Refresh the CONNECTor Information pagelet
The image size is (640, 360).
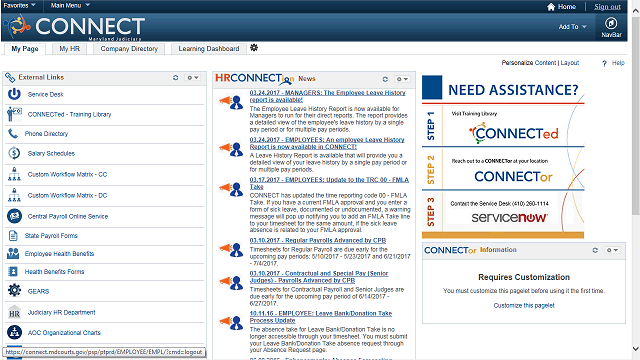pos(595,250)
